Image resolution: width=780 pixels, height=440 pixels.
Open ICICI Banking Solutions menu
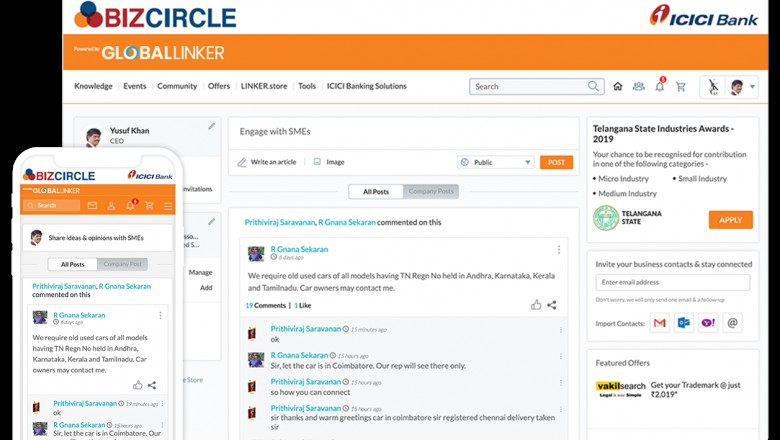coord(366,86)
